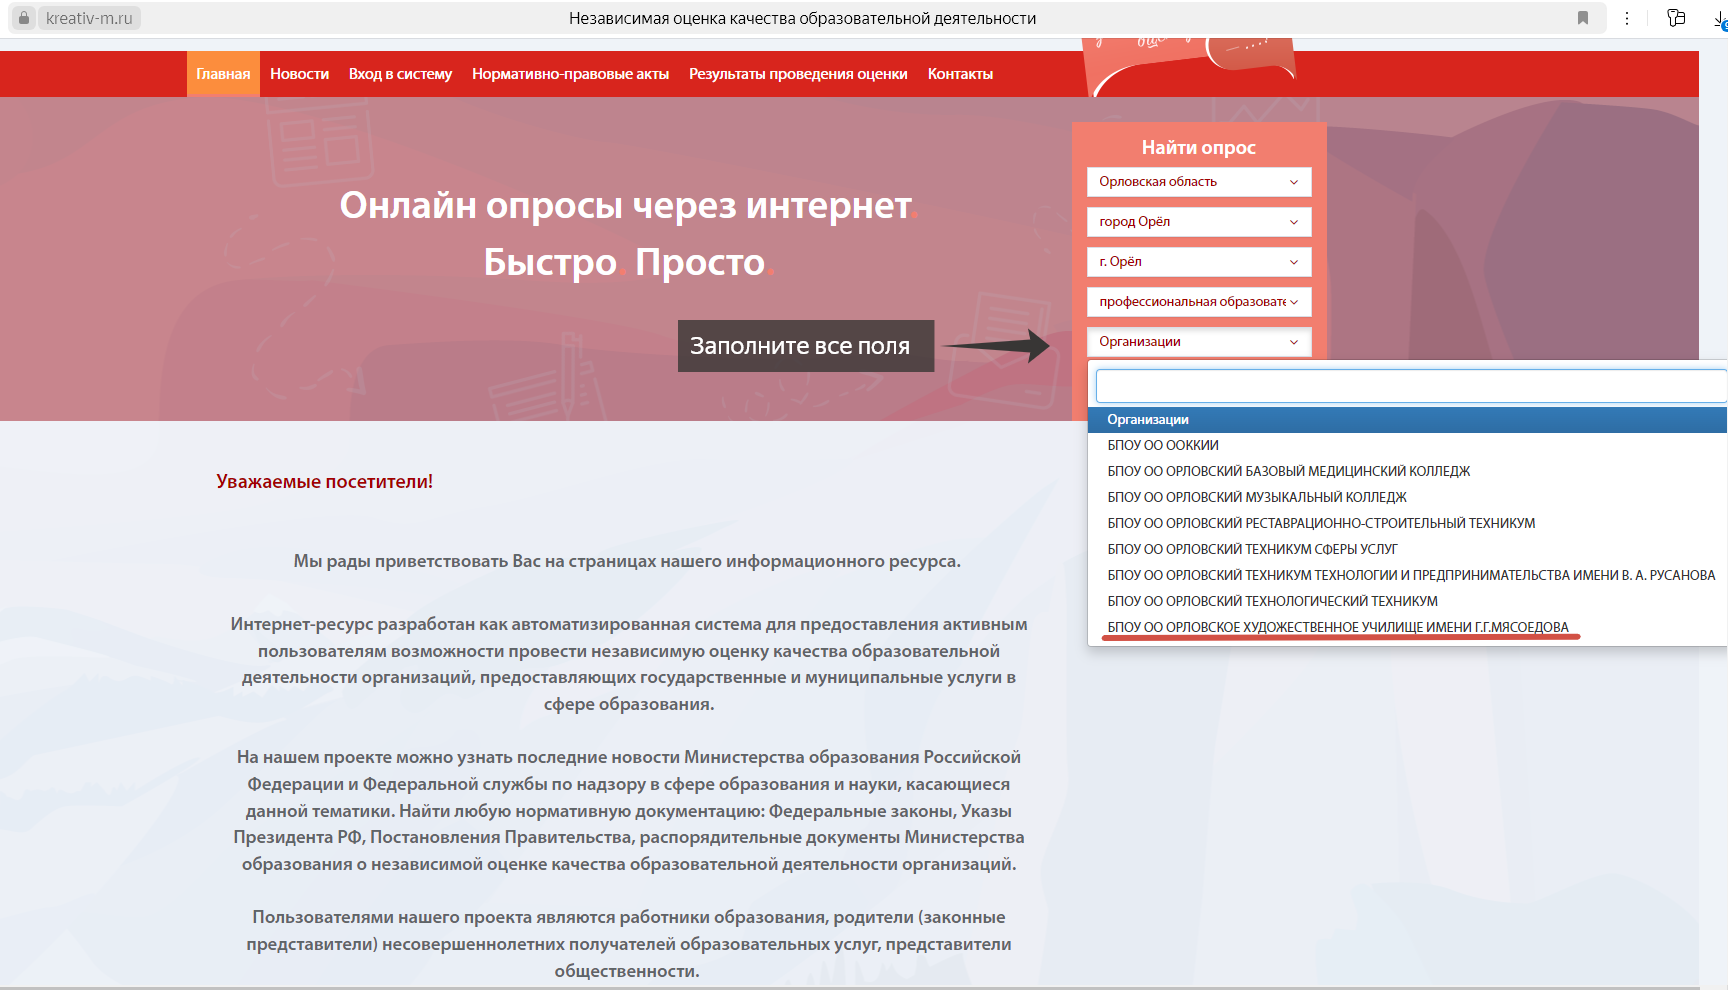Expand the город Орёл dropdown
The width and height of the screenshot is (1728, 990).
(x=1199, y=222)
